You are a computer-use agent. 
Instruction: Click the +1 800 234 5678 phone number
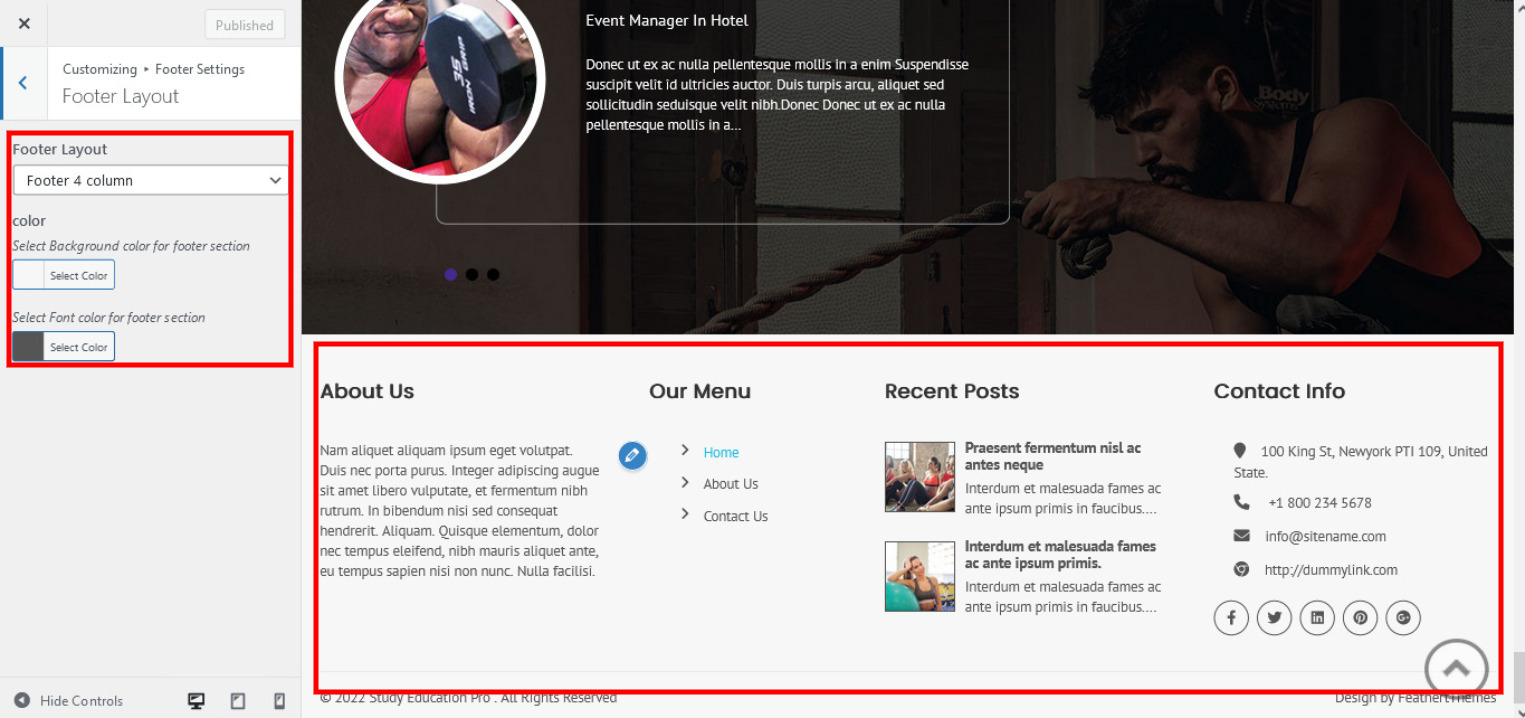1320,503
